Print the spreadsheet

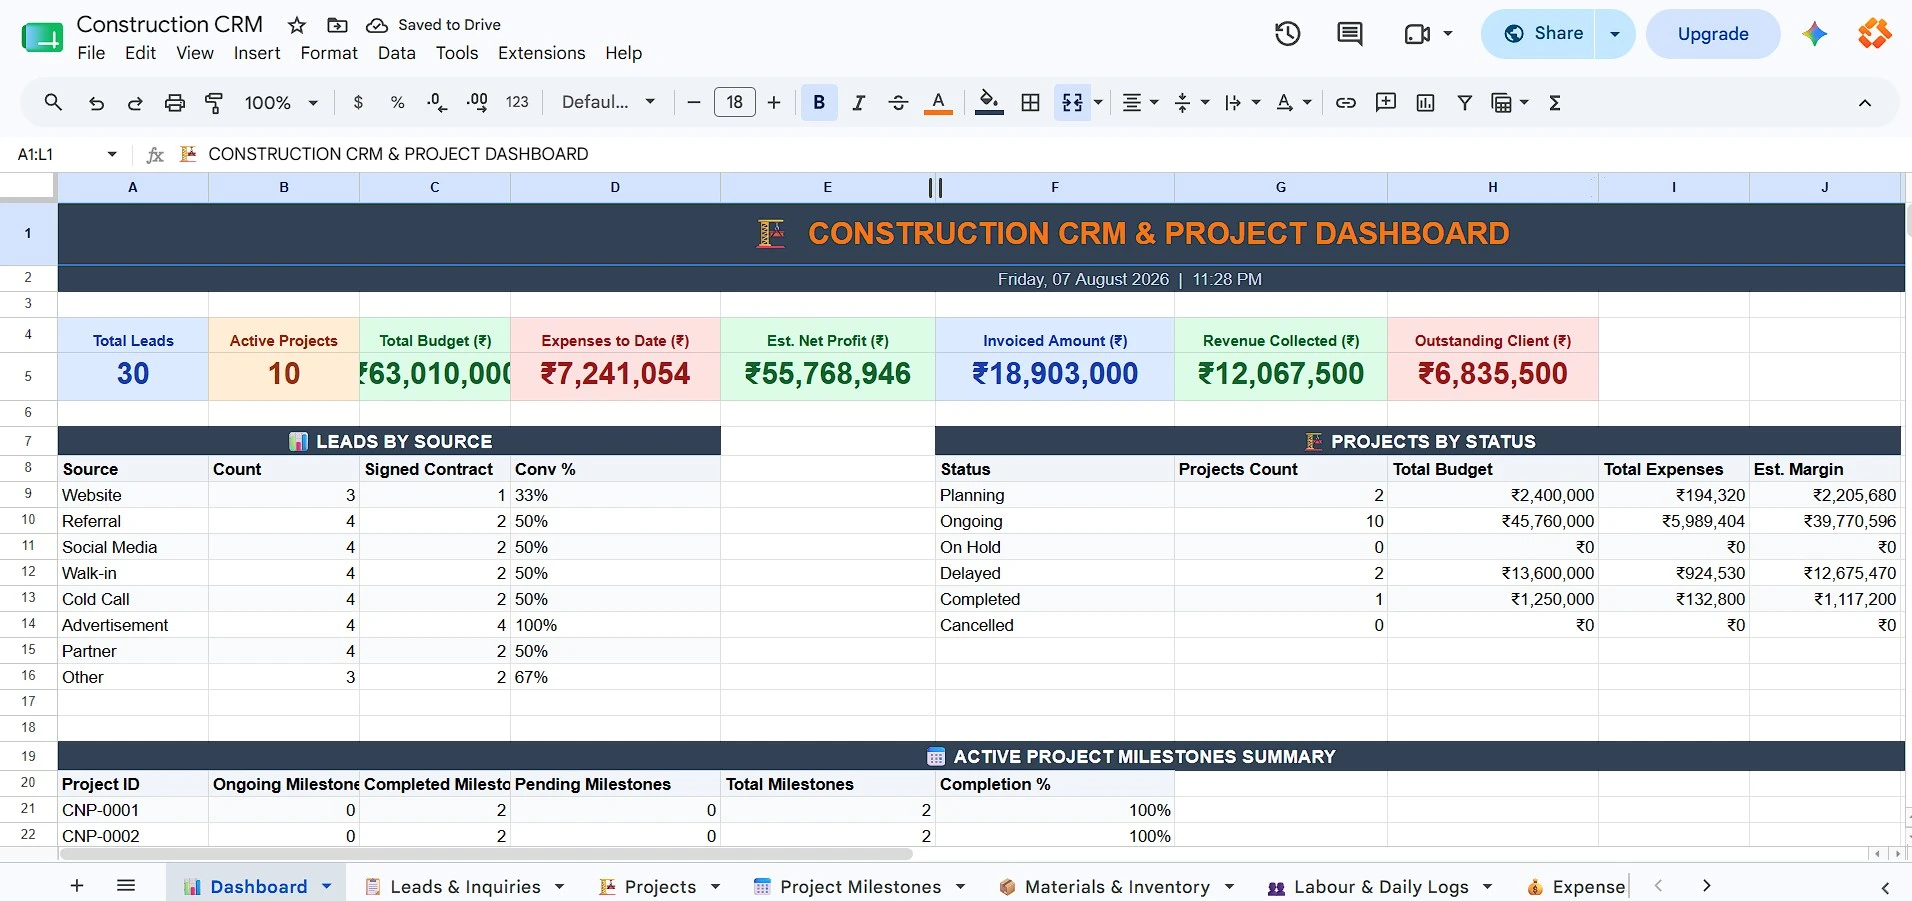pyautogui.click(x=175, y=102)
